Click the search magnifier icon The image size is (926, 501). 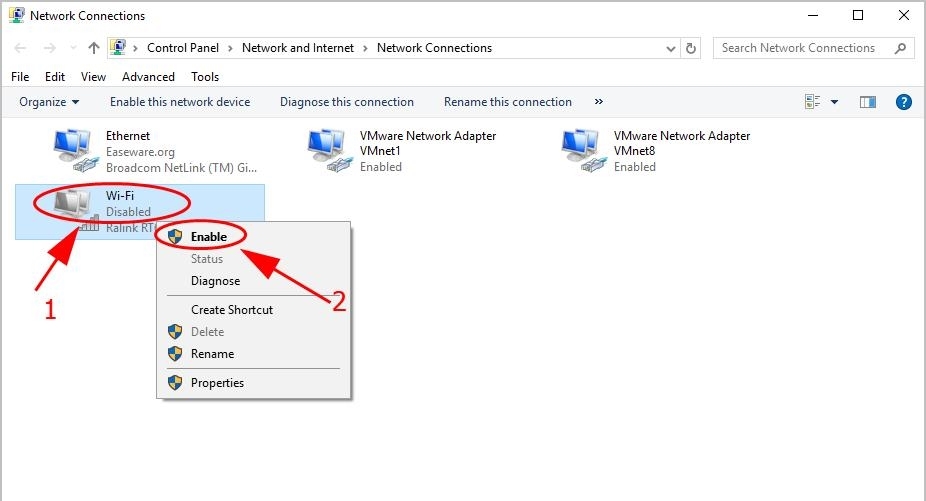[x=900, y=48]
